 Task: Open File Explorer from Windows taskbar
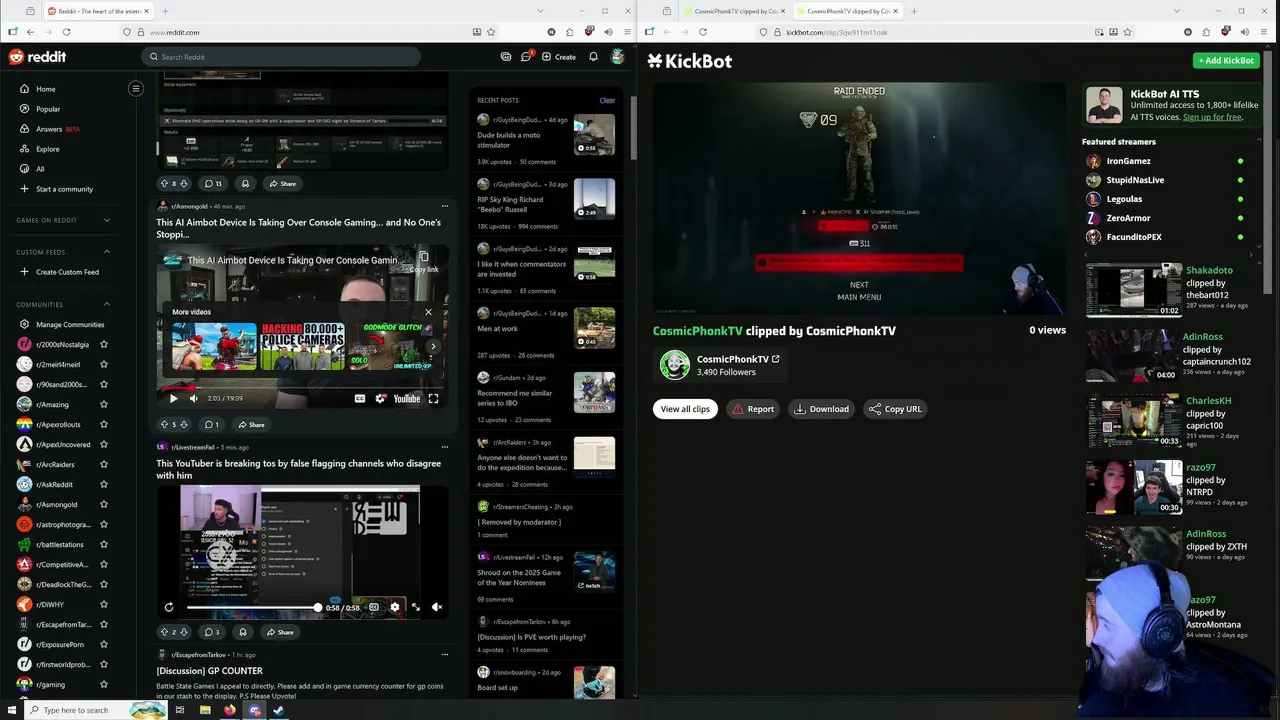pyautogui.click(x=205, y=710)
